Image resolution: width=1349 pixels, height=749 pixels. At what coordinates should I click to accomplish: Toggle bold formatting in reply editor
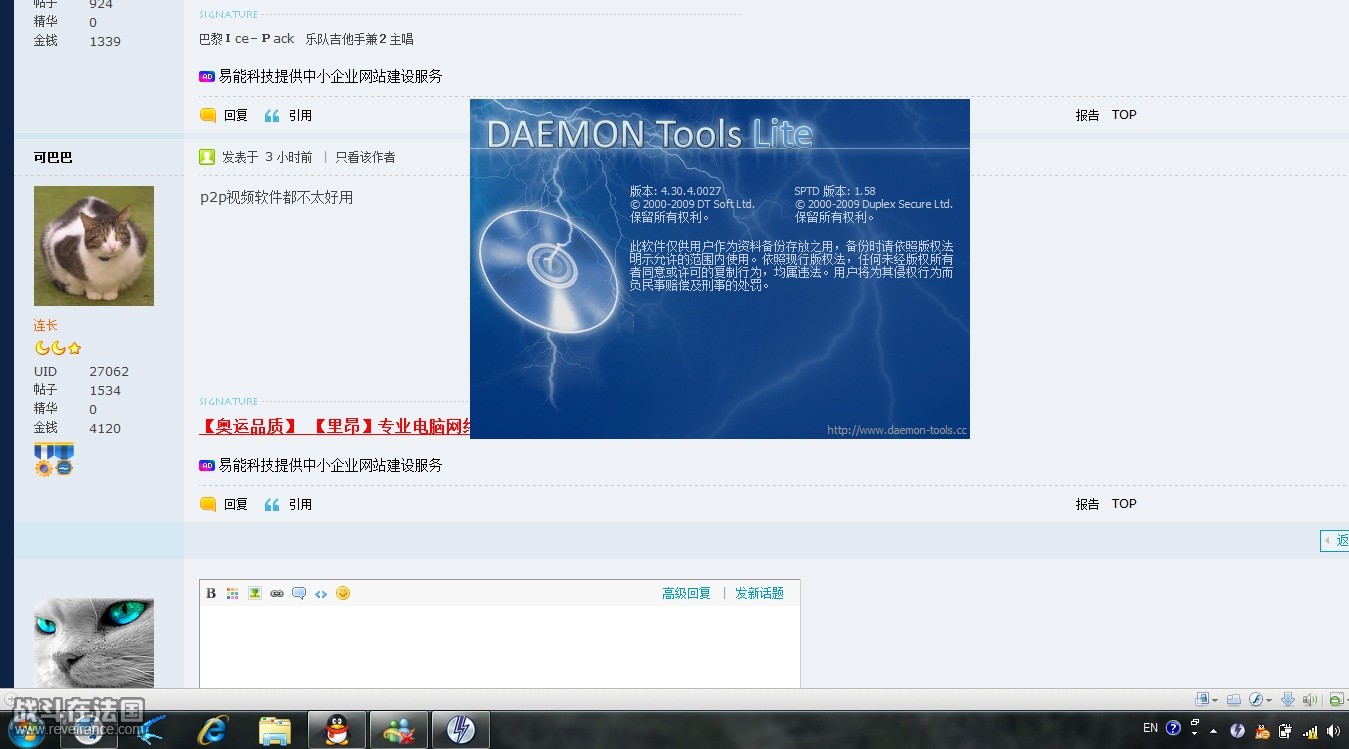click(x=211, y=593)
